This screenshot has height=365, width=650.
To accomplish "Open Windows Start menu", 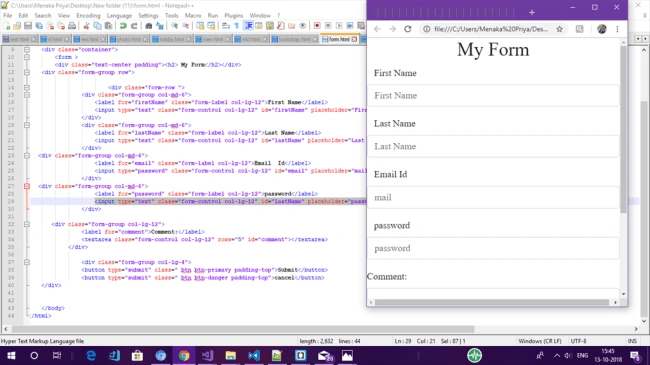I will pos(11,355).
